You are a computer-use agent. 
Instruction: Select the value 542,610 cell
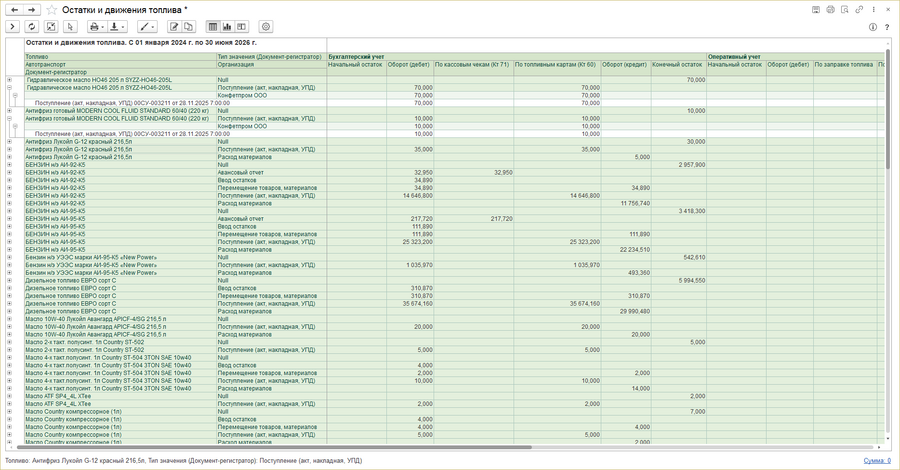pyautogui.click(x=678, y=258)
